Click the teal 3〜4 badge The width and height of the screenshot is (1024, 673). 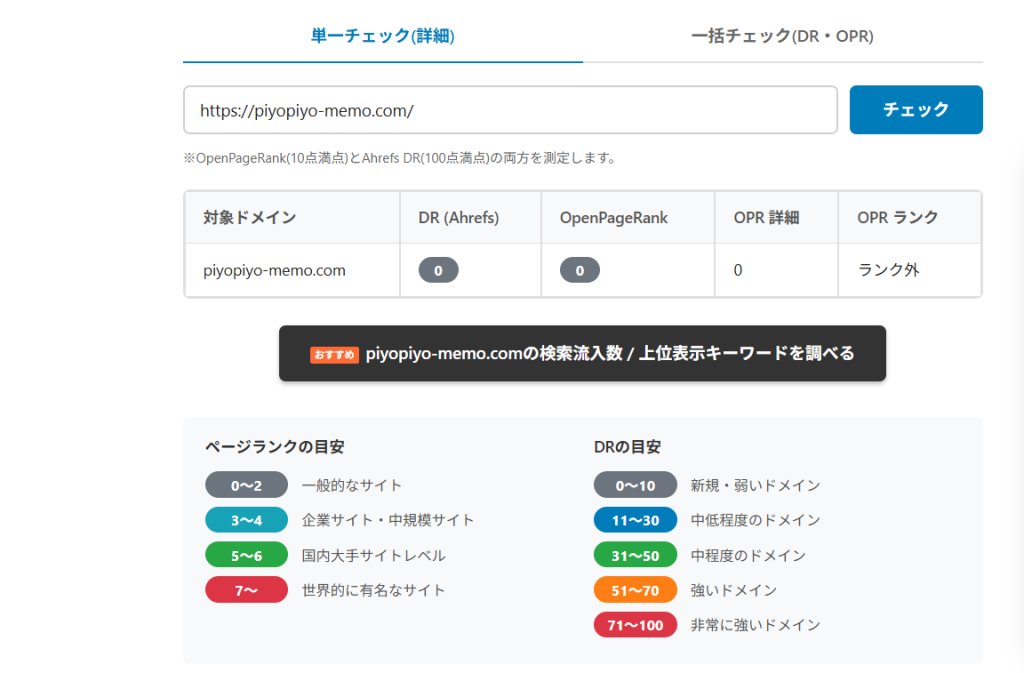246,520
